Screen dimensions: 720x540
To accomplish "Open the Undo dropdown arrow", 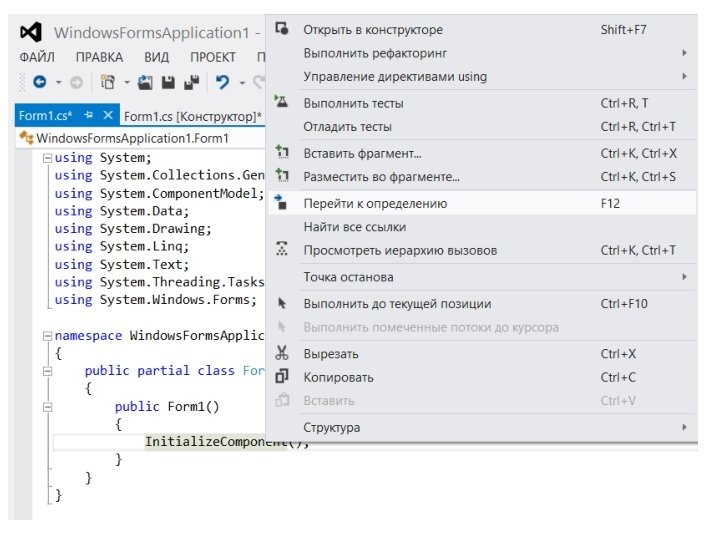I will click(x=242, y=83).
